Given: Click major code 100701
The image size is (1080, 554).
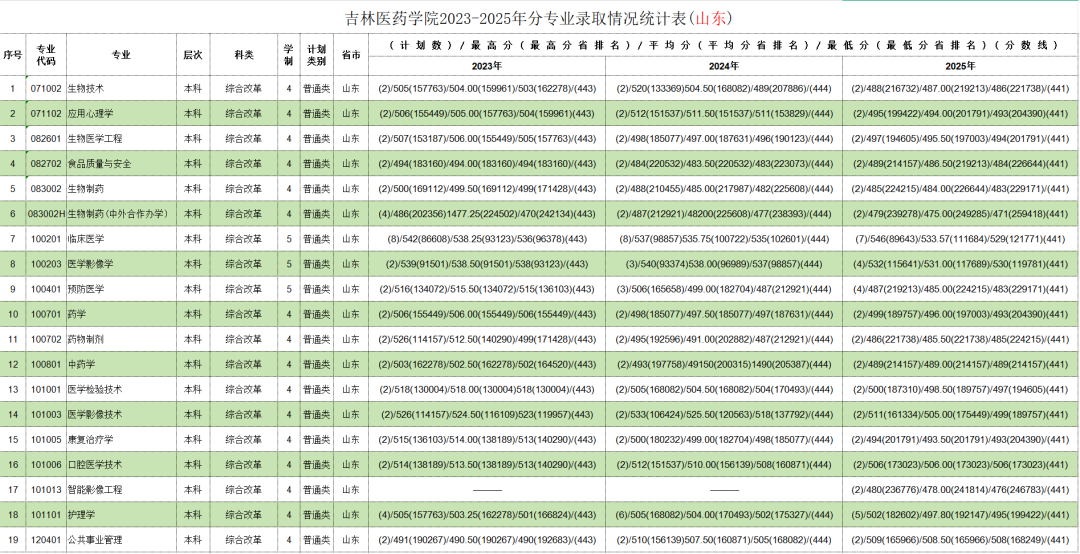Looking at the screenshot, I should (x=46, y=314).
